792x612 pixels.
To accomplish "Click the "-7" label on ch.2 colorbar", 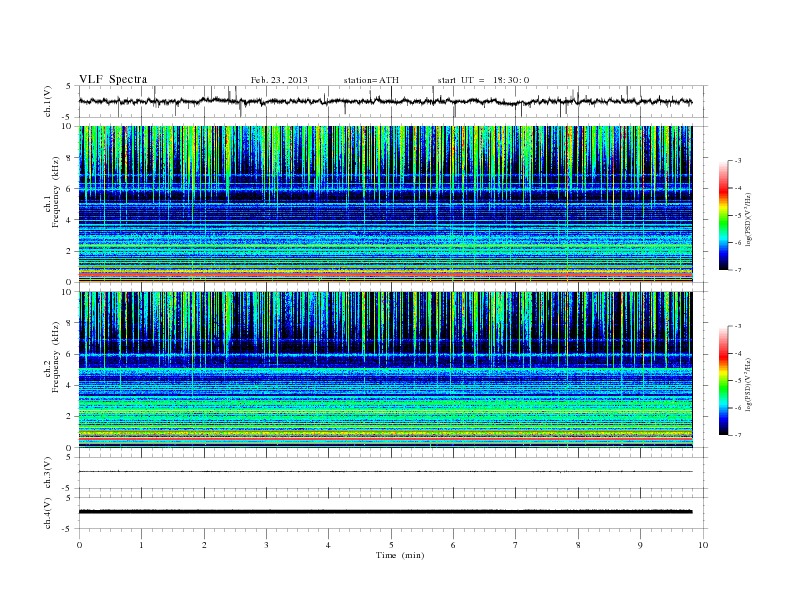I will tap(738, 435).
